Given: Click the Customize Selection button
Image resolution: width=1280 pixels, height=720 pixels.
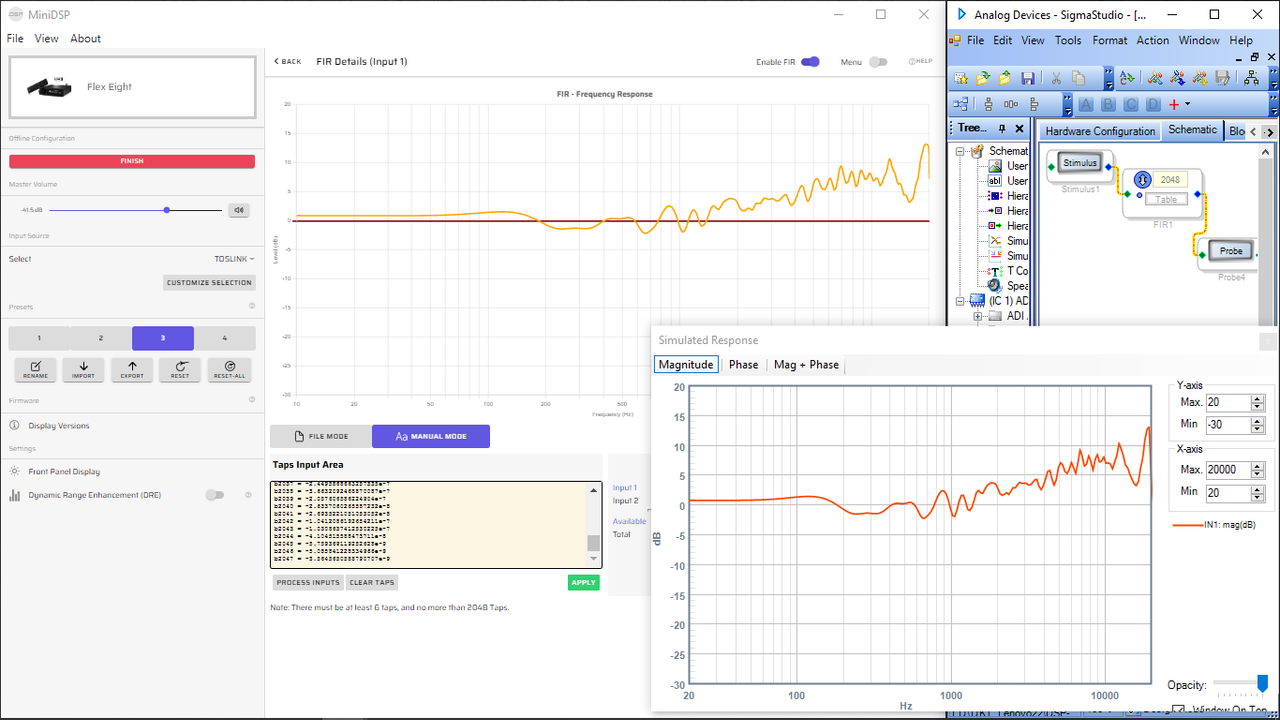Looking at the screenshot, I should pos(209,283).
